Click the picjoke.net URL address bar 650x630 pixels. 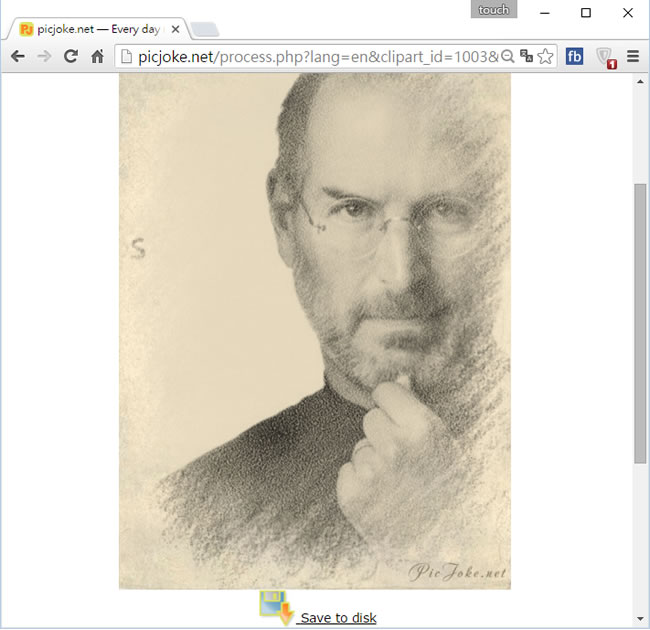[x=310, y=57]
